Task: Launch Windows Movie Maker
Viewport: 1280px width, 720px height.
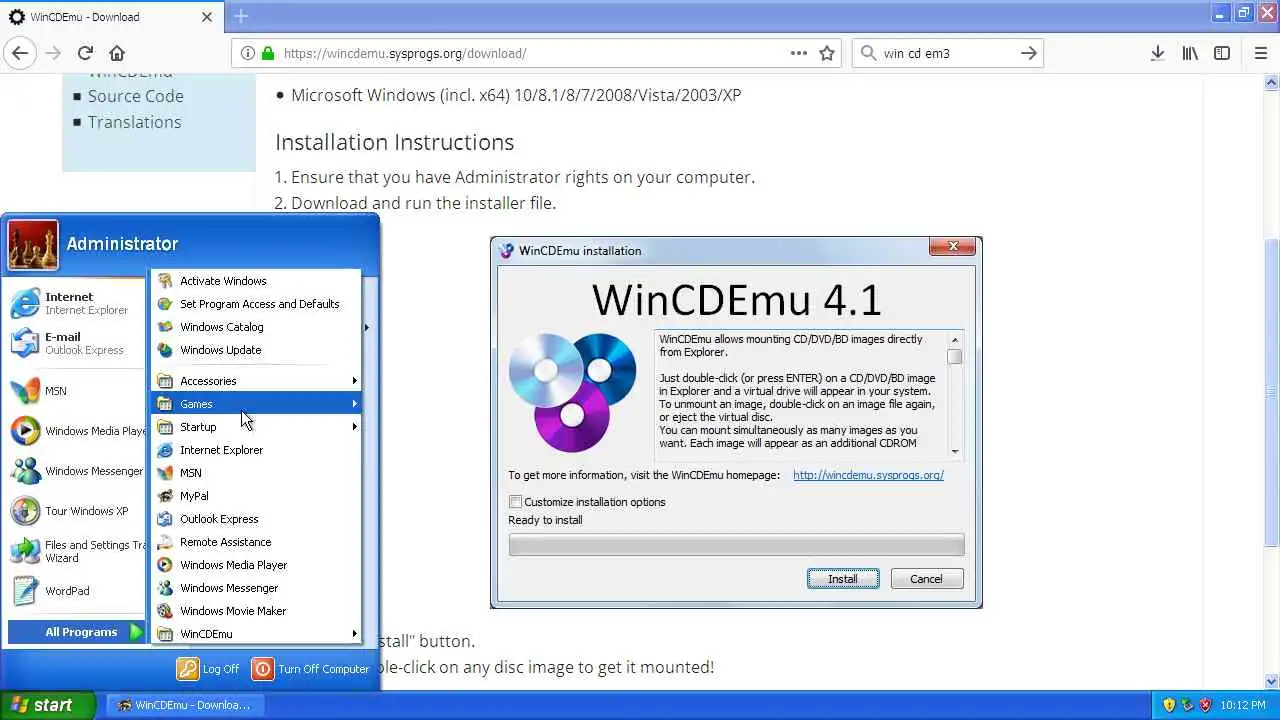Action: pos(257,611)
